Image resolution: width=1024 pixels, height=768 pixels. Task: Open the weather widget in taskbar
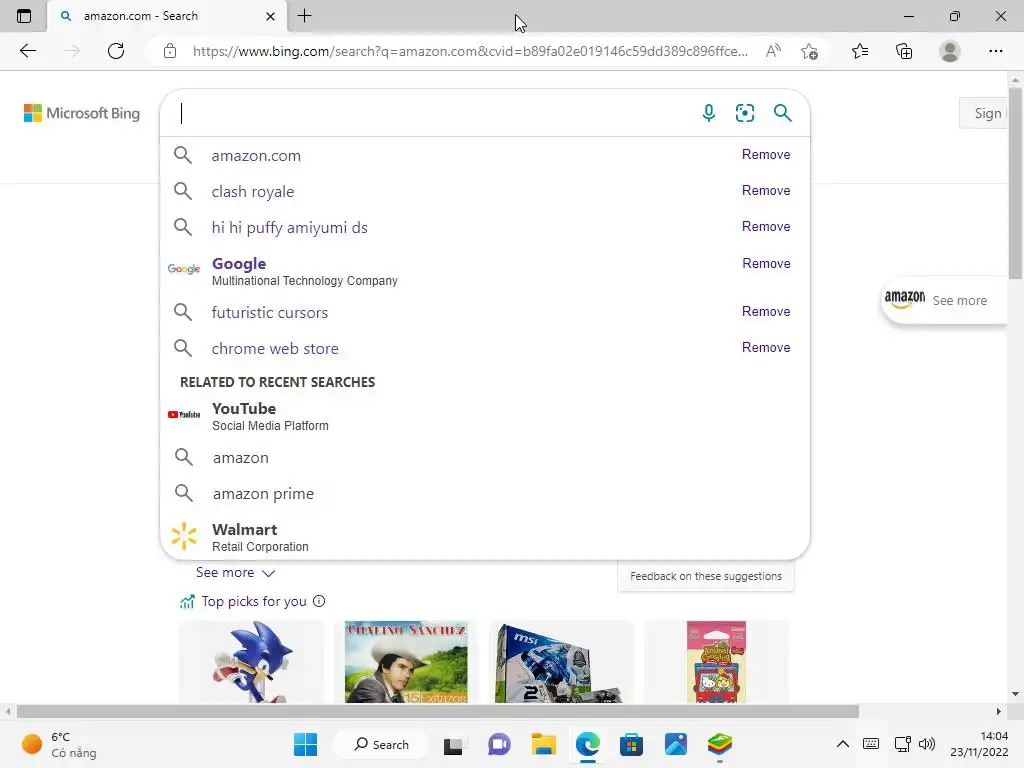pyautogui.click(x=59, y=744)
